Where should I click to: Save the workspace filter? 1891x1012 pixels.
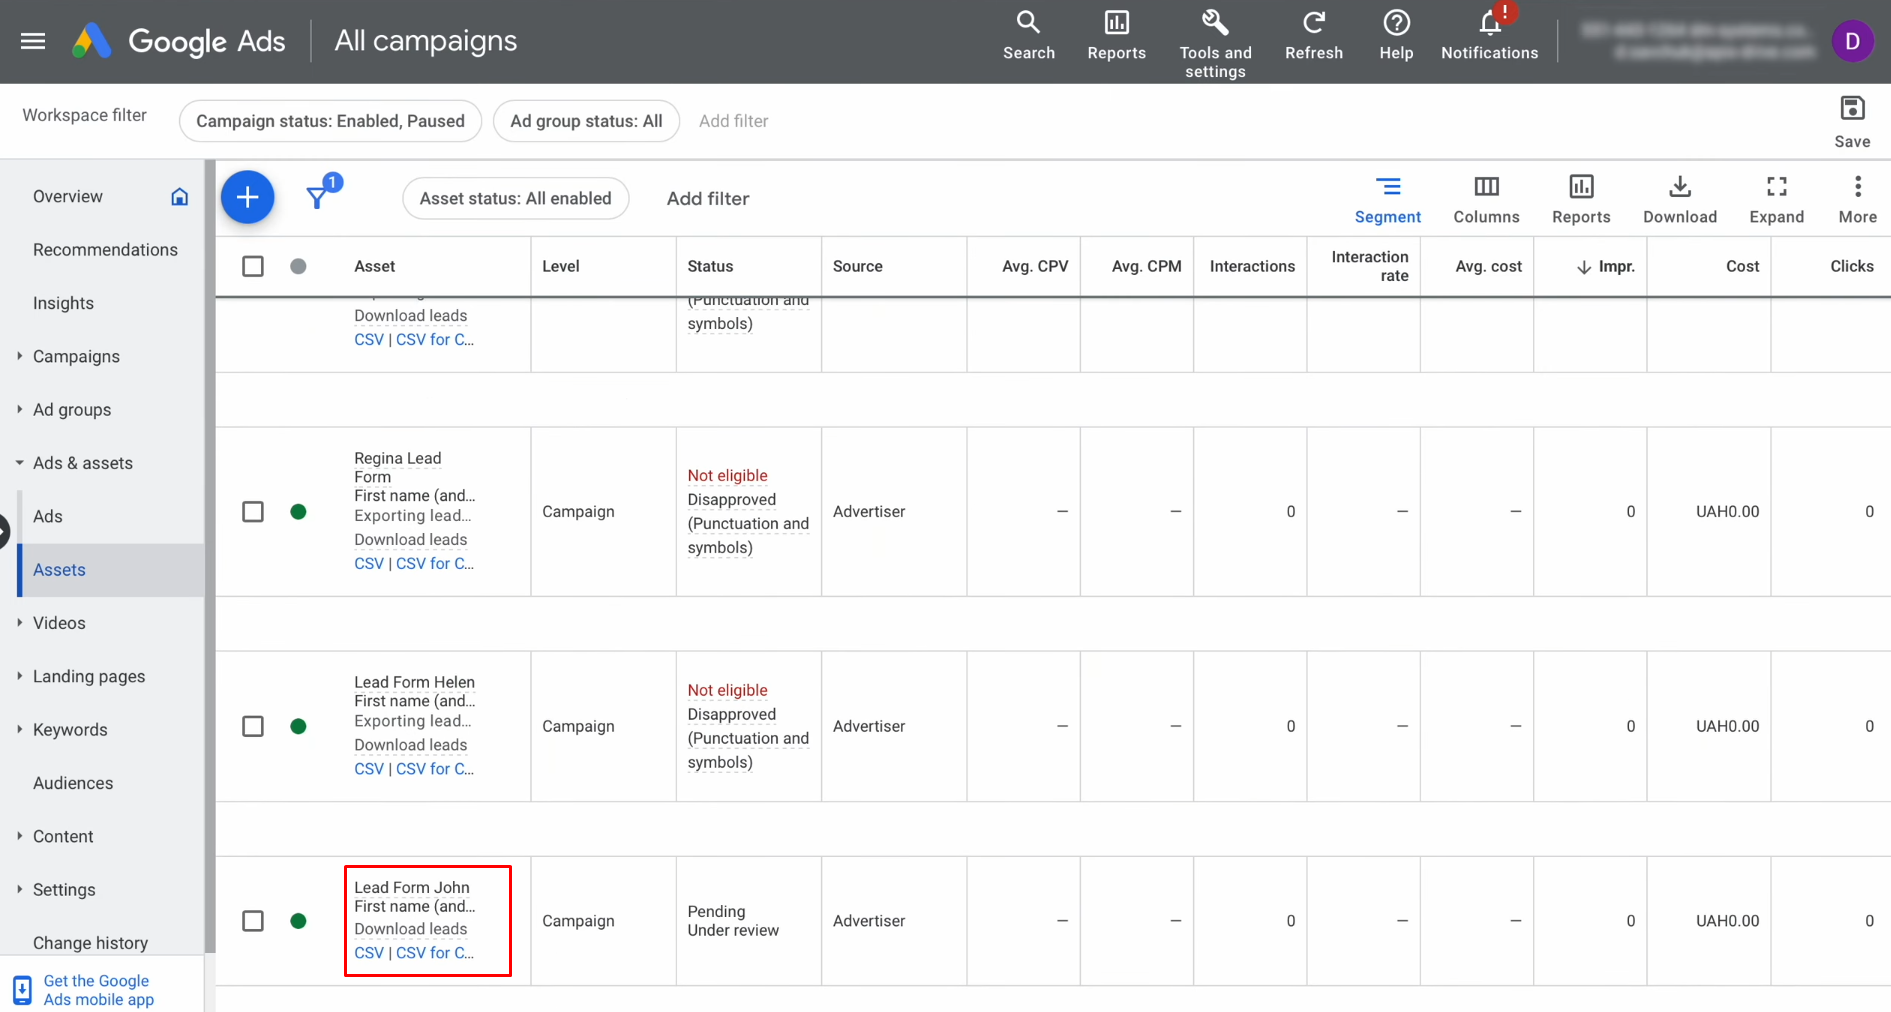click(x=1852, y=121)
